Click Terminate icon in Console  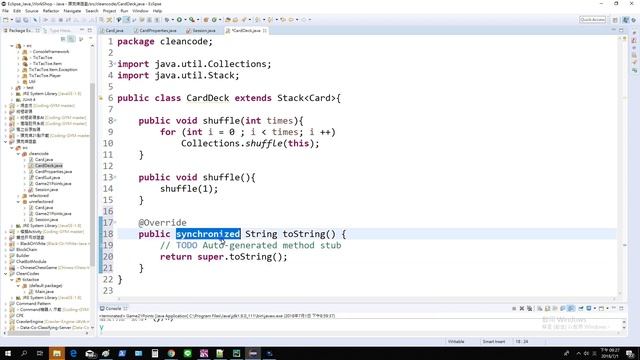tap(514, 309)
